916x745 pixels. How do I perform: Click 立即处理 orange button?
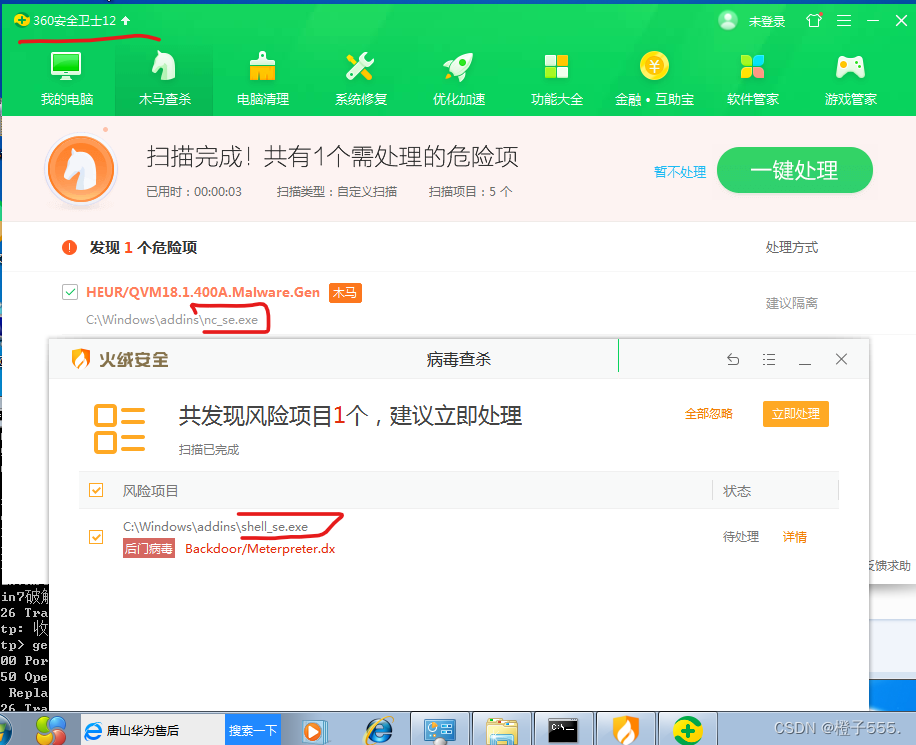pyautogui.click(x=796, y=414)
